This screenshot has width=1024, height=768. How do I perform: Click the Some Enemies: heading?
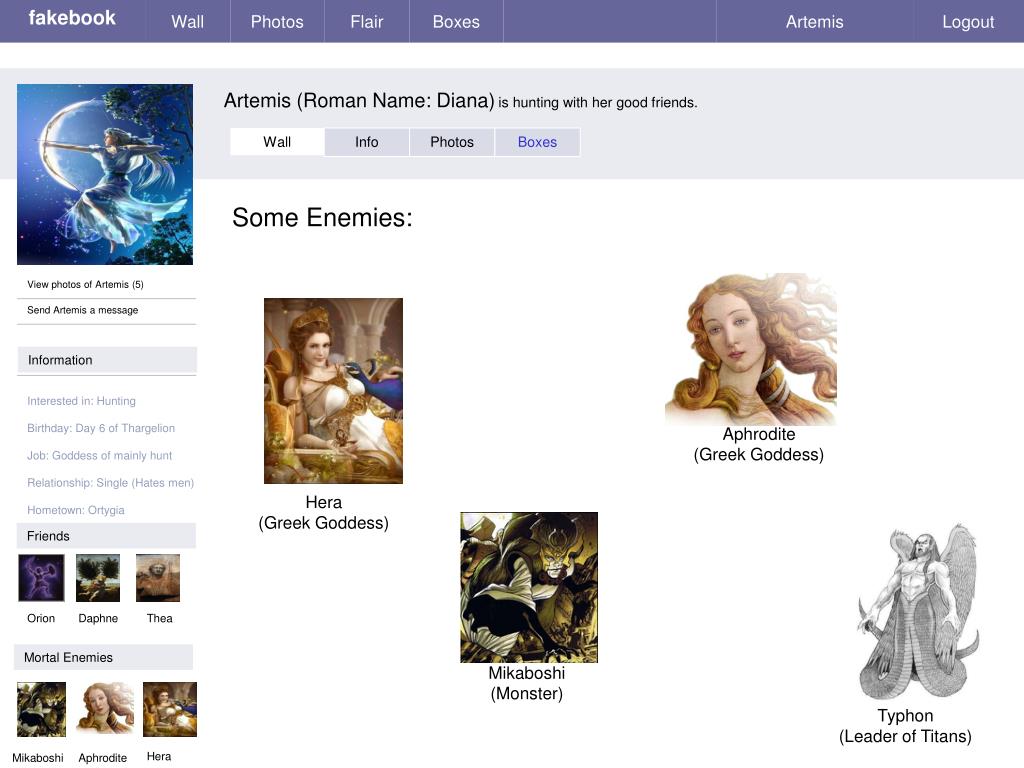tap(323, 217)
